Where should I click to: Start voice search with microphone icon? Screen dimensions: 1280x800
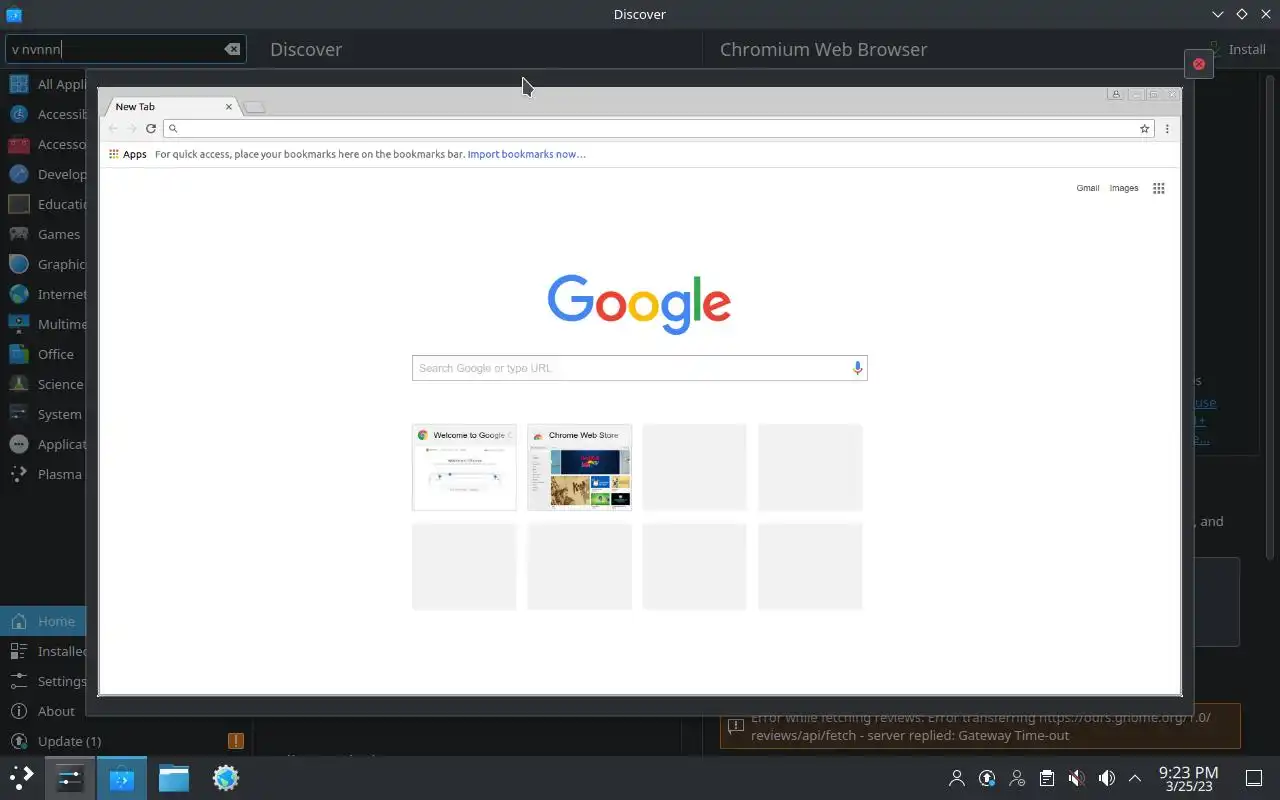[857, 368]
